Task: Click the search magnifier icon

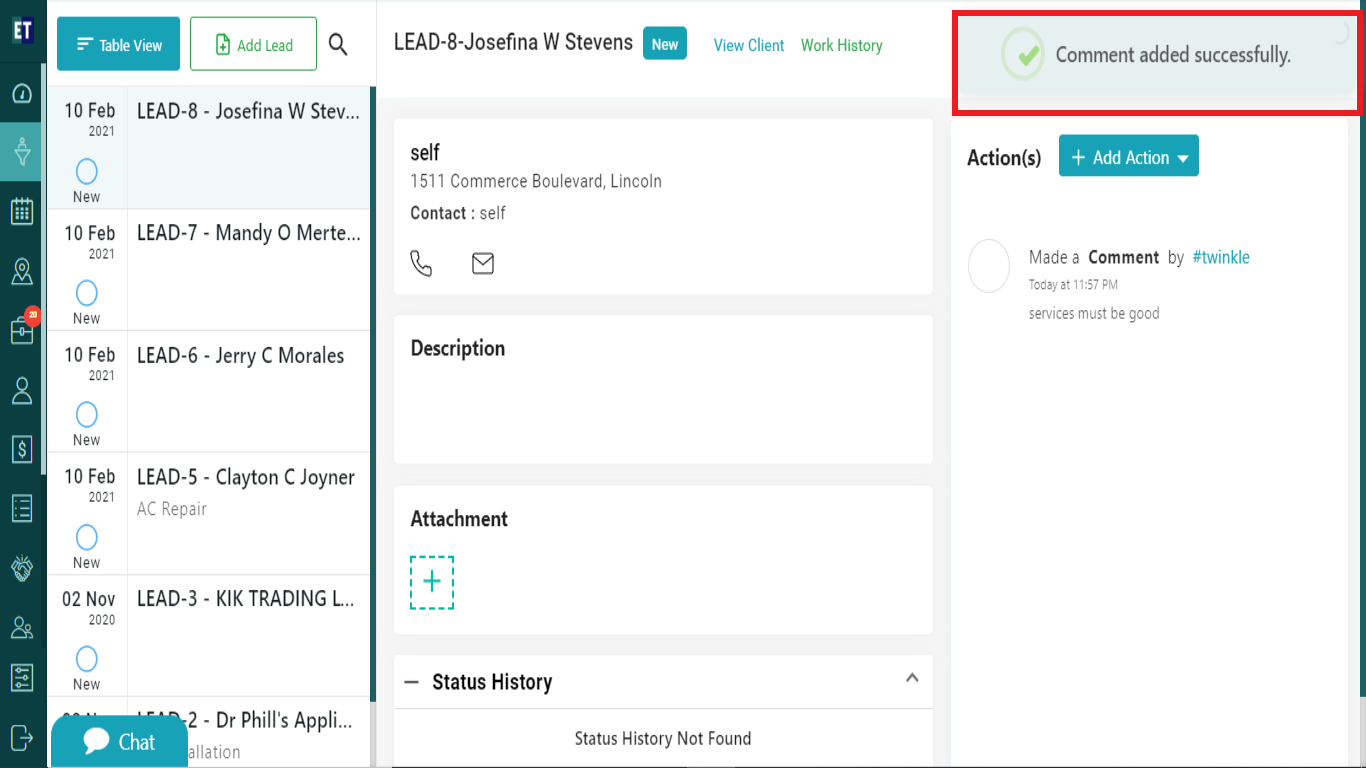Action: (x=338, y=44)
